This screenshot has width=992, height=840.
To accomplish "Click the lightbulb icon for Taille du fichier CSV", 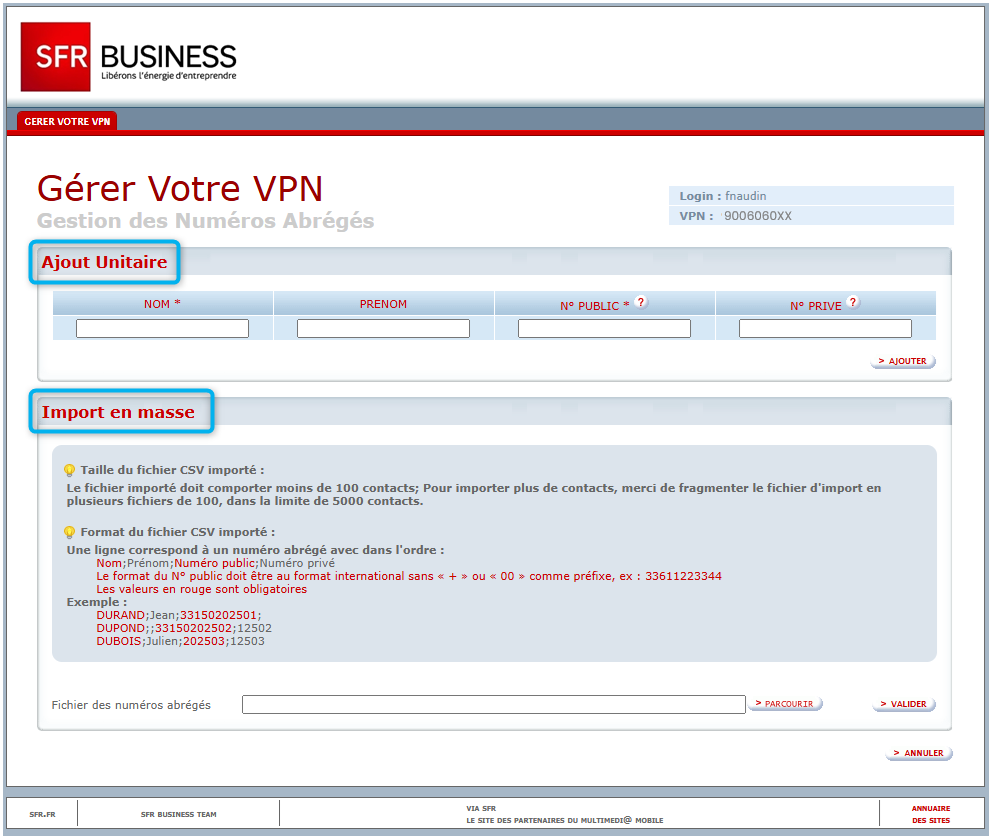I will pos(70,471).
